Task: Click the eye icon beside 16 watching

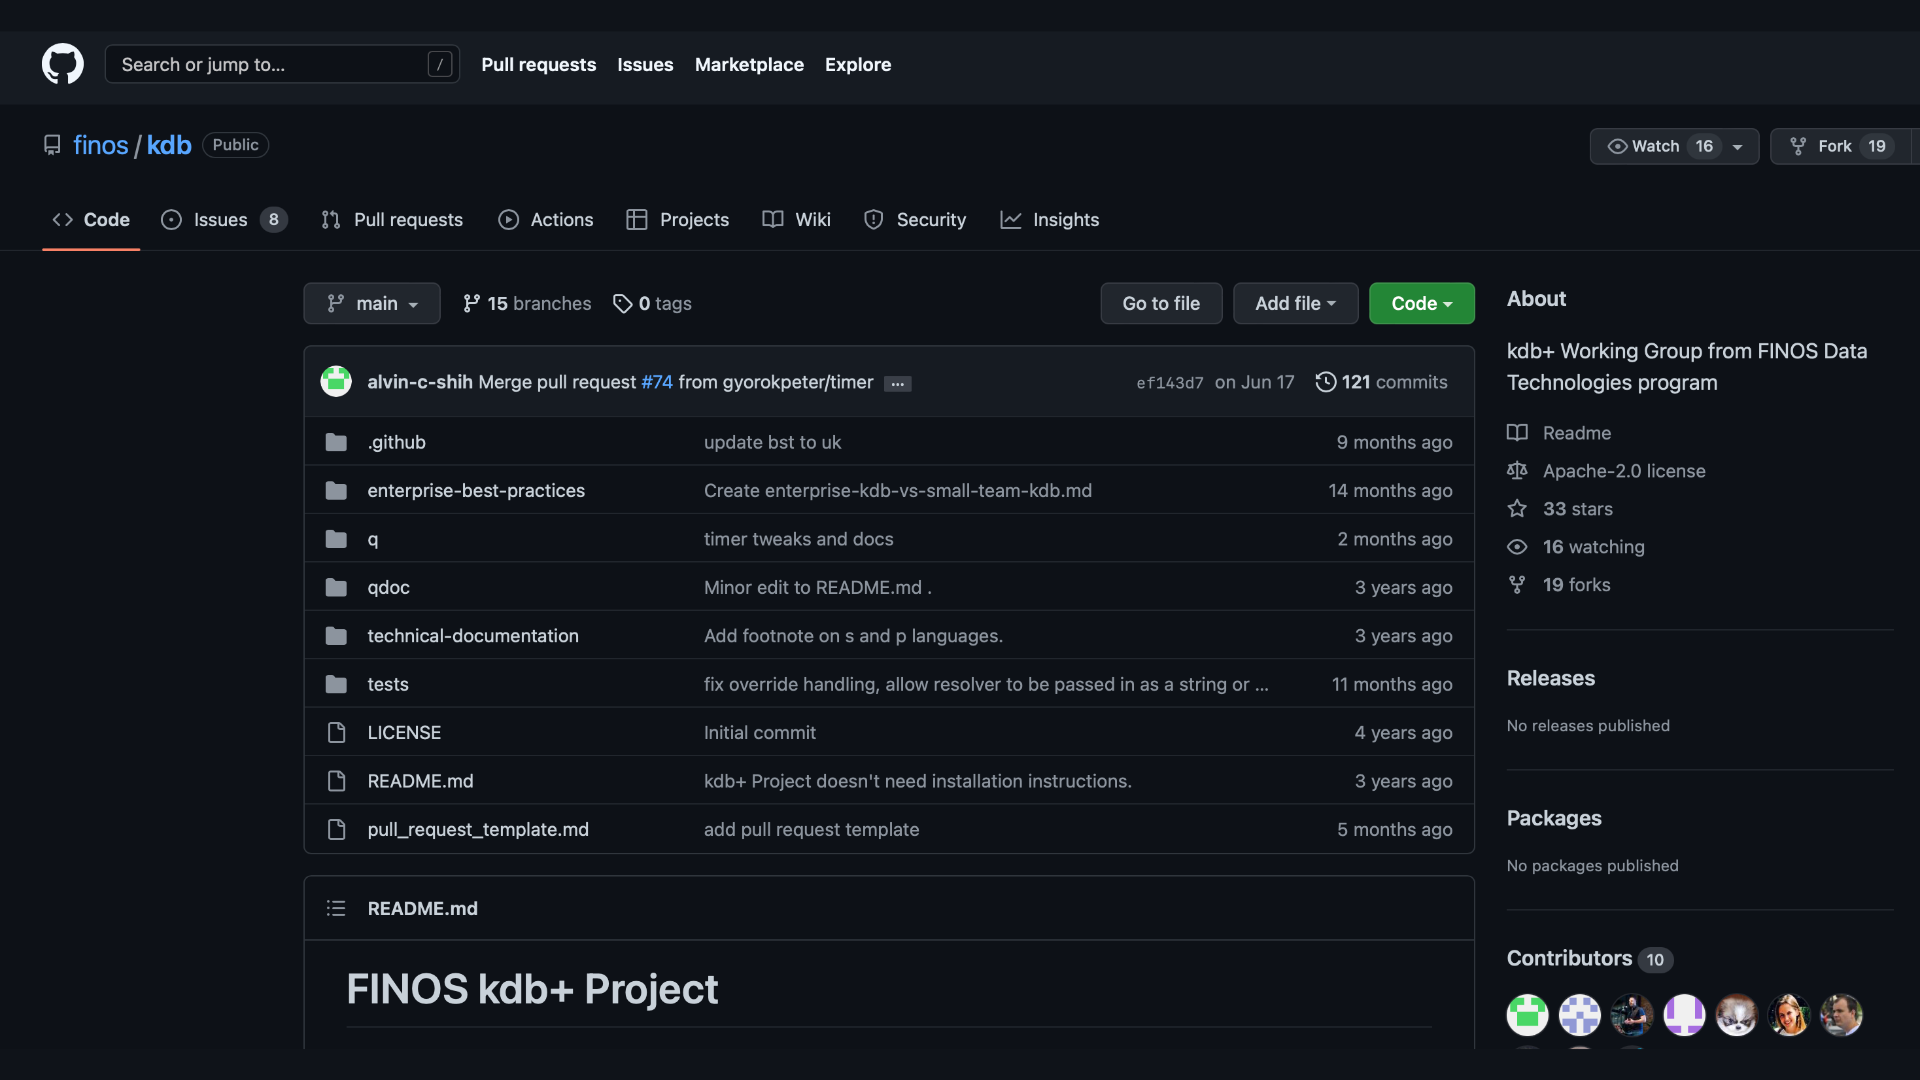Action: coord(1517,547)
